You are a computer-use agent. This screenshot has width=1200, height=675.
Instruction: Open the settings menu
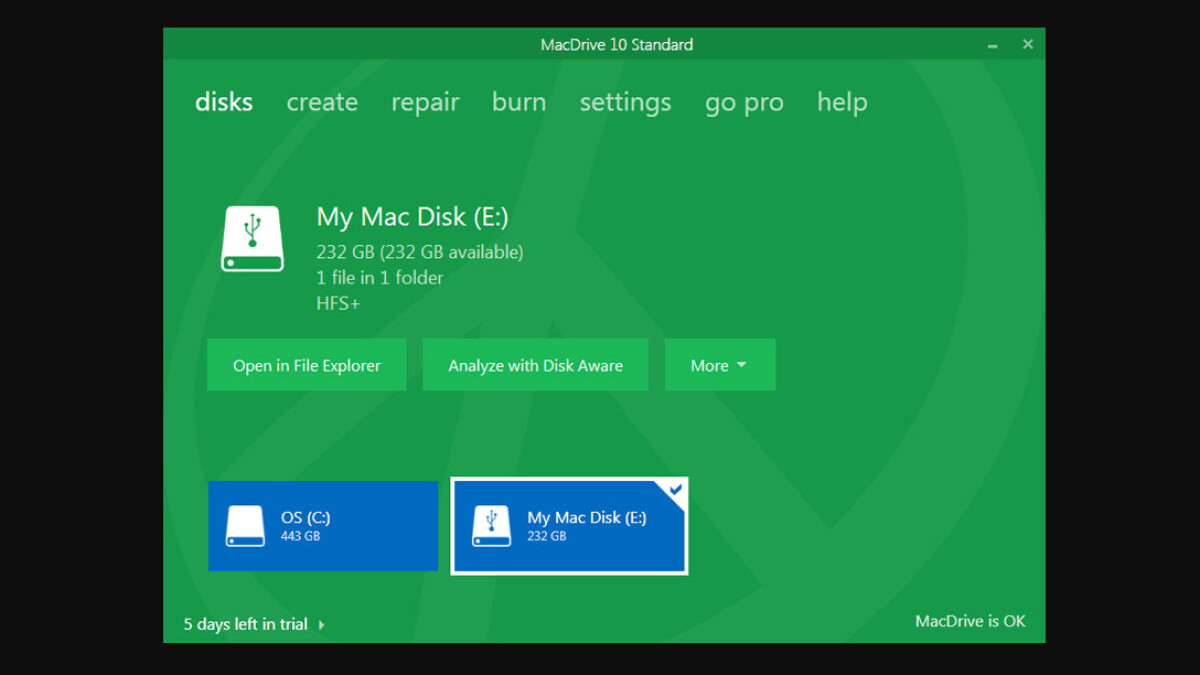pos(625,101)
